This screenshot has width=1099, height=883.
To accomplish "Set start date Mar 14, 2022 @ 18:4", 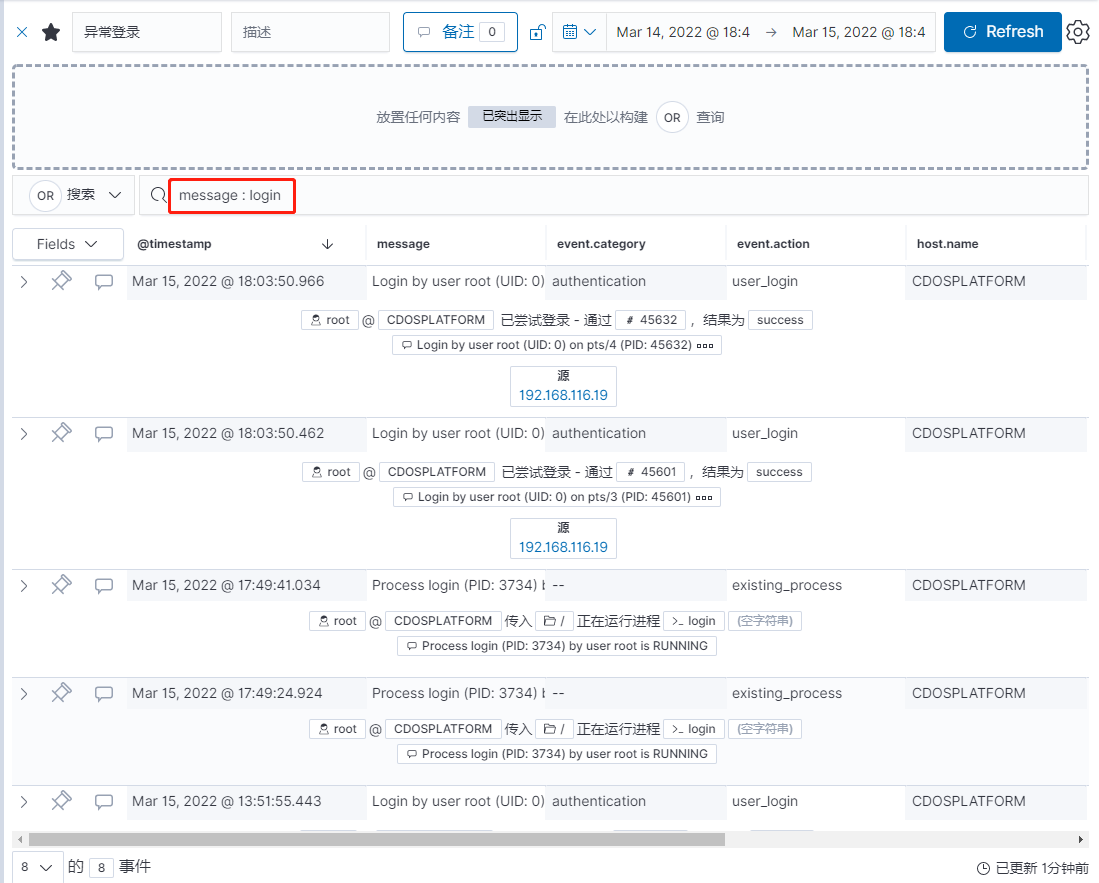I will point(683,32).
